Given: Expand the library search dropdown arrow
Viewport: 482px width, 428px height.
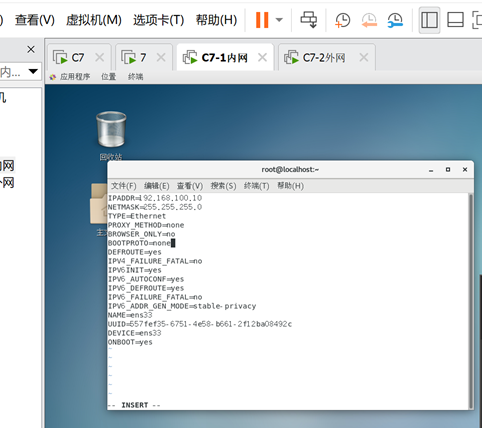Looking at the screenshot, I should [x=33, y=71].
